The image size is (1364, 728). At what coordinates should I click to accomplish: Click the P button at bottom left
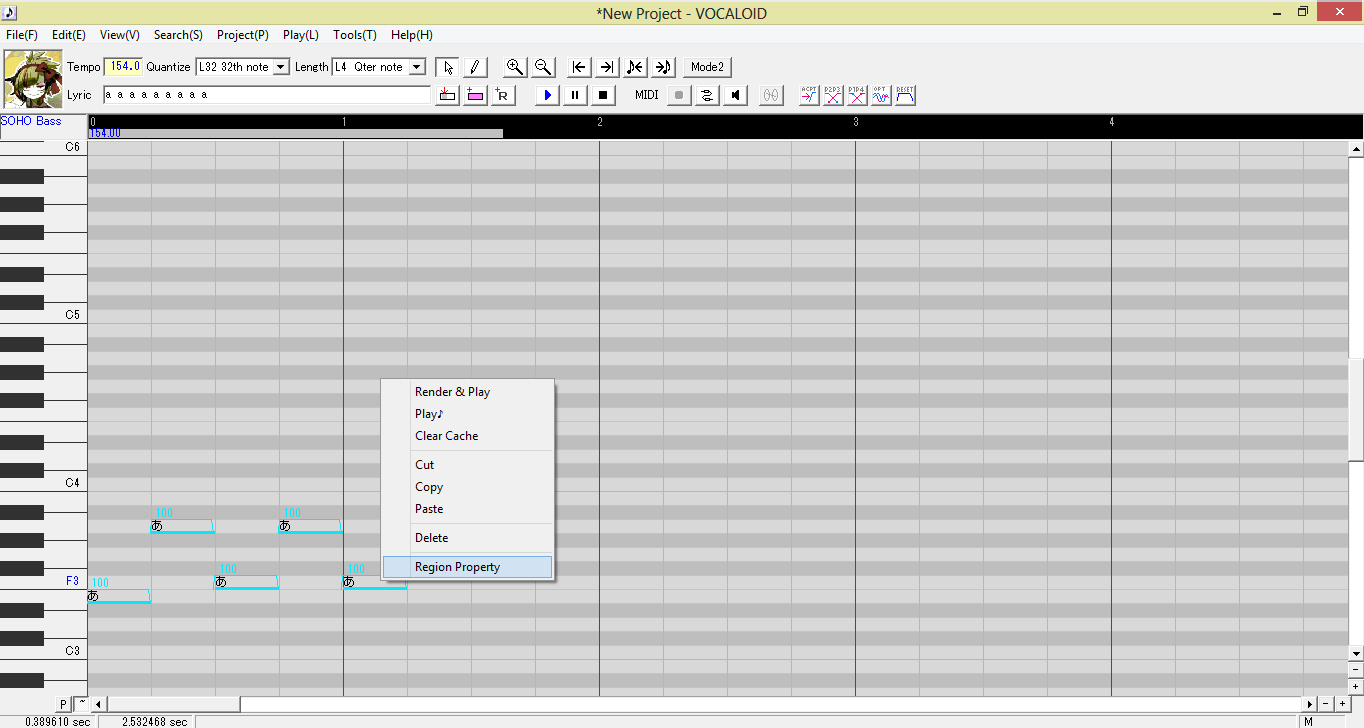(x=64, y=704)
